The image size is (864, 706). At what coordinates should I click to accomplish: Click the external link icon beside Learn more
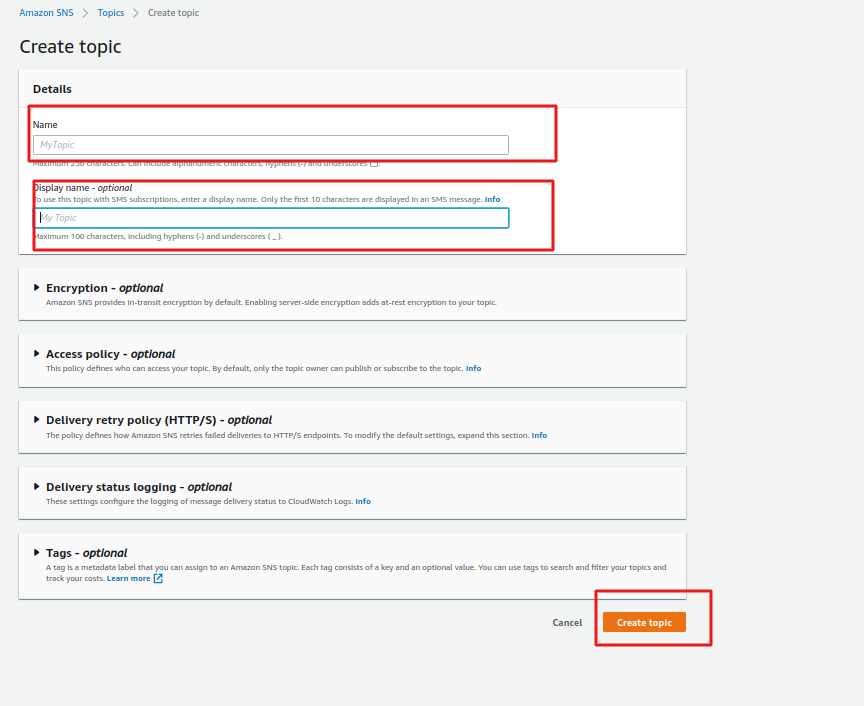pos(158,578)
